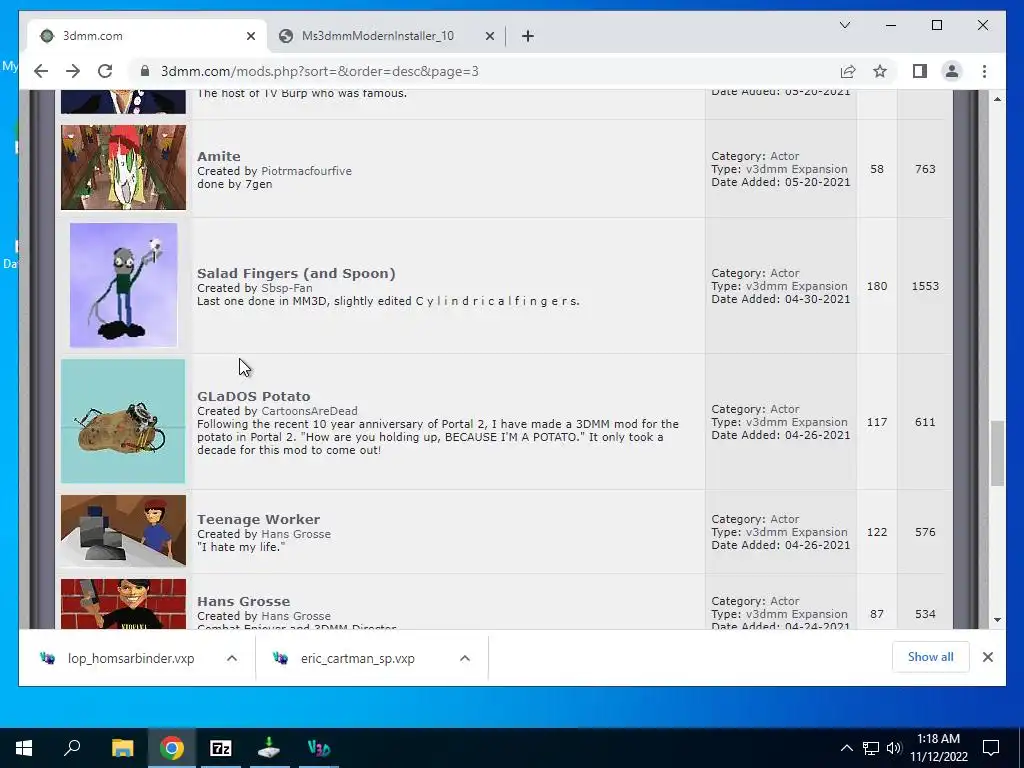Screen dimensions: 1024x768
Task: Switch to the 3dmm.com tab
Action: (147, 36)
